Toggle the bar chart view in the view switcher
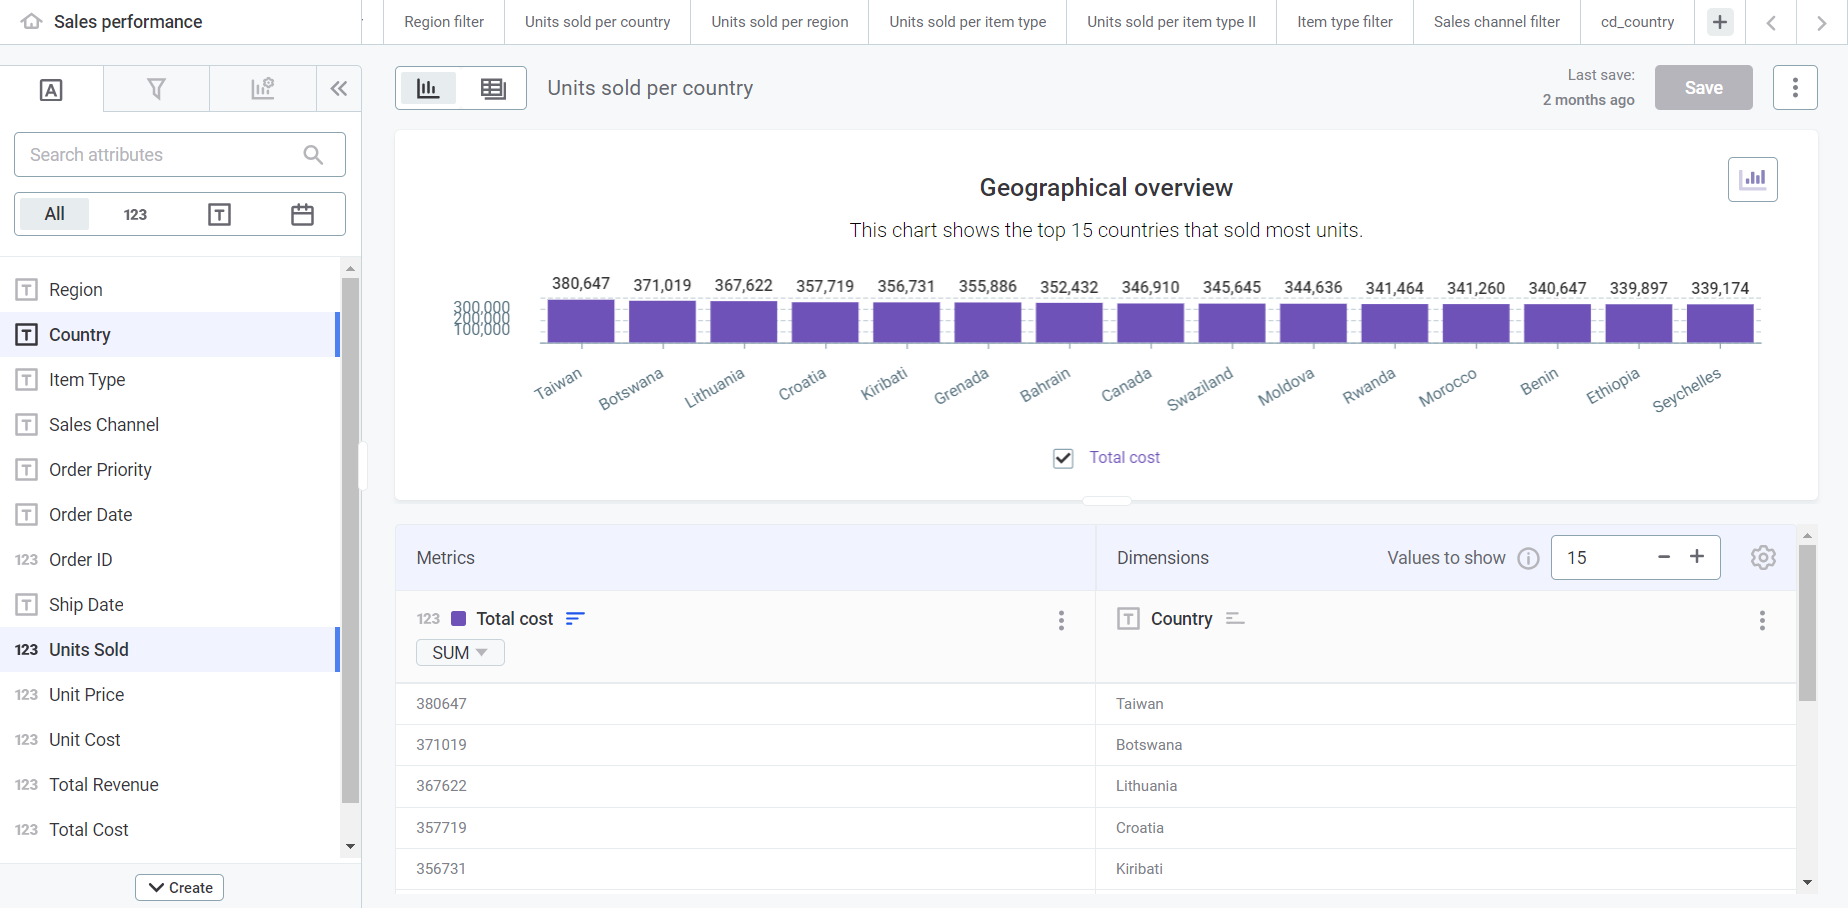 [427, 88]
